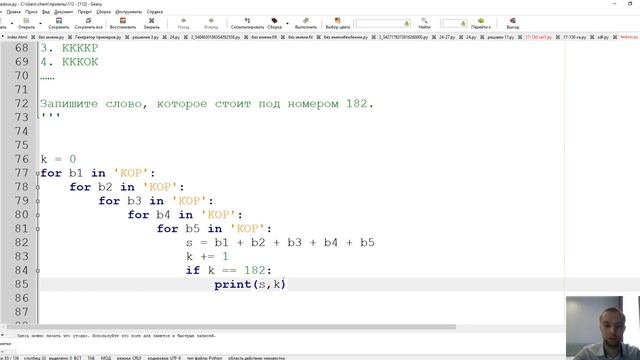Screen dimensions: 640x360
Task: Click the text 'Запишите слово, которое стоит под номером 182.'
Action: tap(207, 104)
